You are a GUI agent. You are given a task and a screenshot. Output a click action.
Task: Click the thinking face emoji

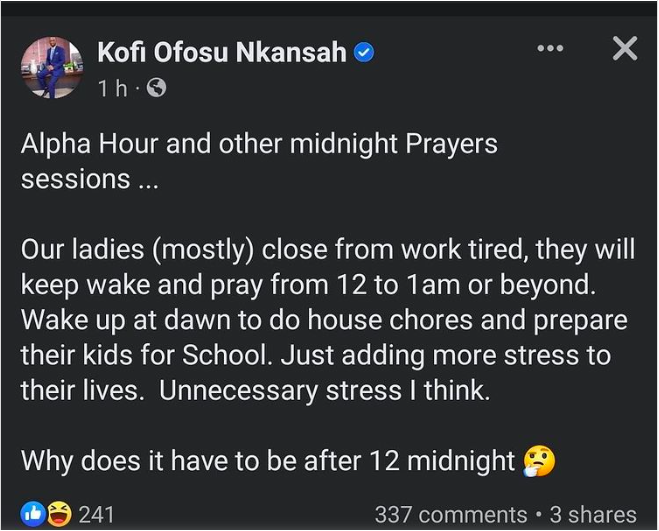[x=538, y=460]
